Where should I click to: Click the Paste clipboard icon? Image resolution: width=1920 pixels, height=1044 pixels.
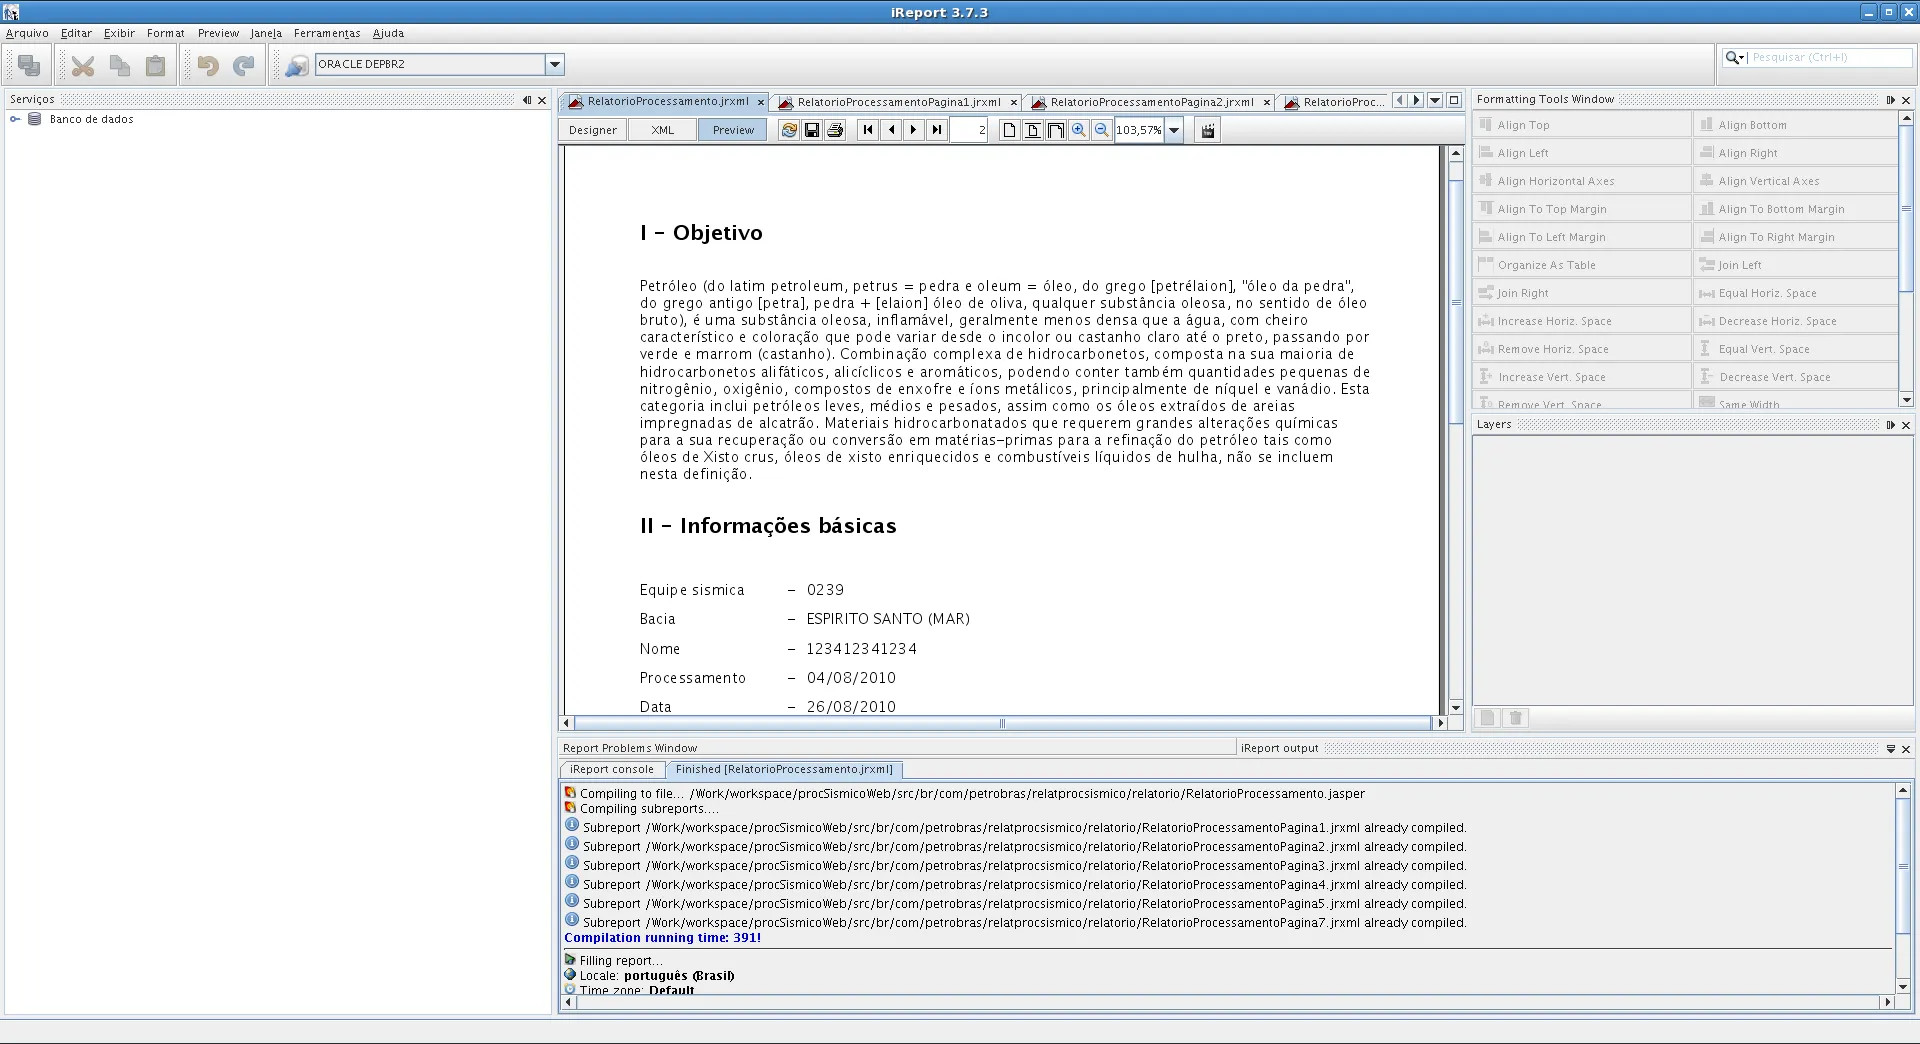click(x=156, y=66)
